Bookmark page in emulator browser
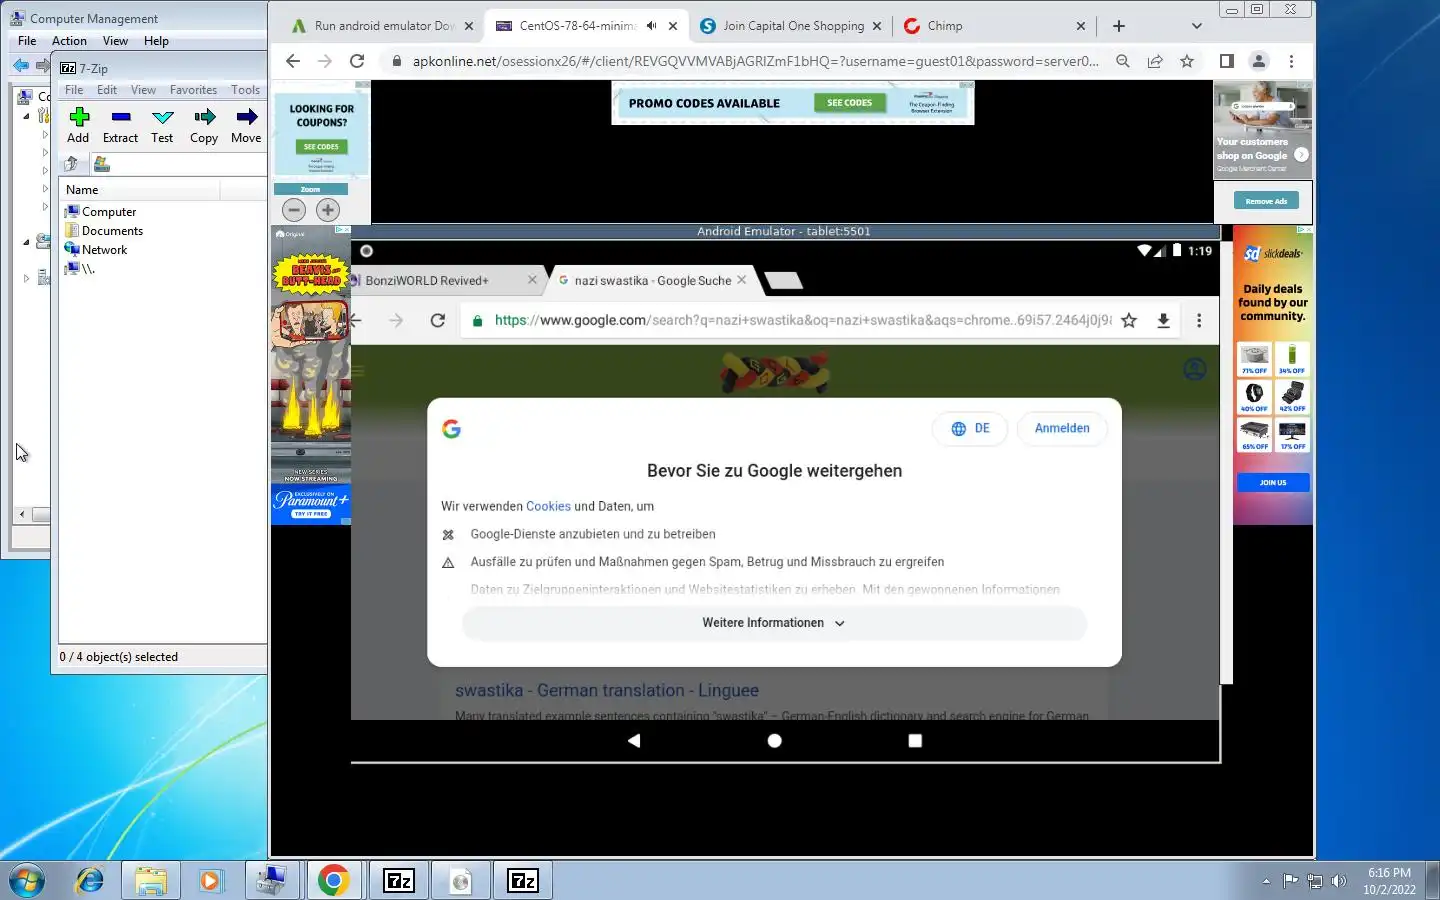This screenshot has height=900, width=1440. (x=1129, y=320)
